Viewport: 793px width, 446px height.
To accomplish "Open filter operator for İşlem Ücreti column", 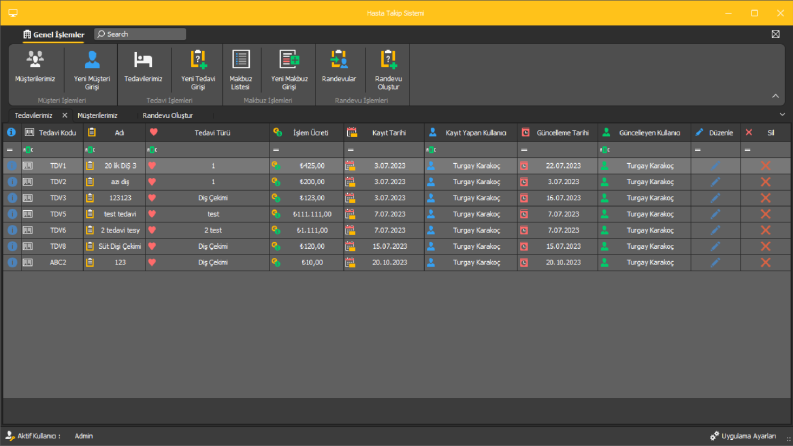I will 276,150.
